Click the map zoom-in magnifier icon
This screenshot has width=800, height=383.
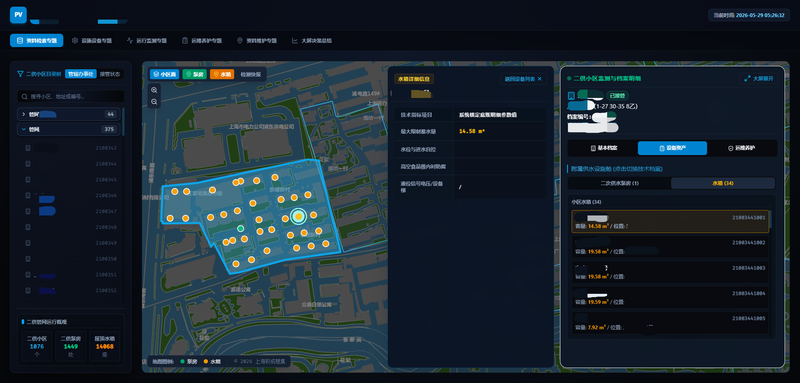154,90
